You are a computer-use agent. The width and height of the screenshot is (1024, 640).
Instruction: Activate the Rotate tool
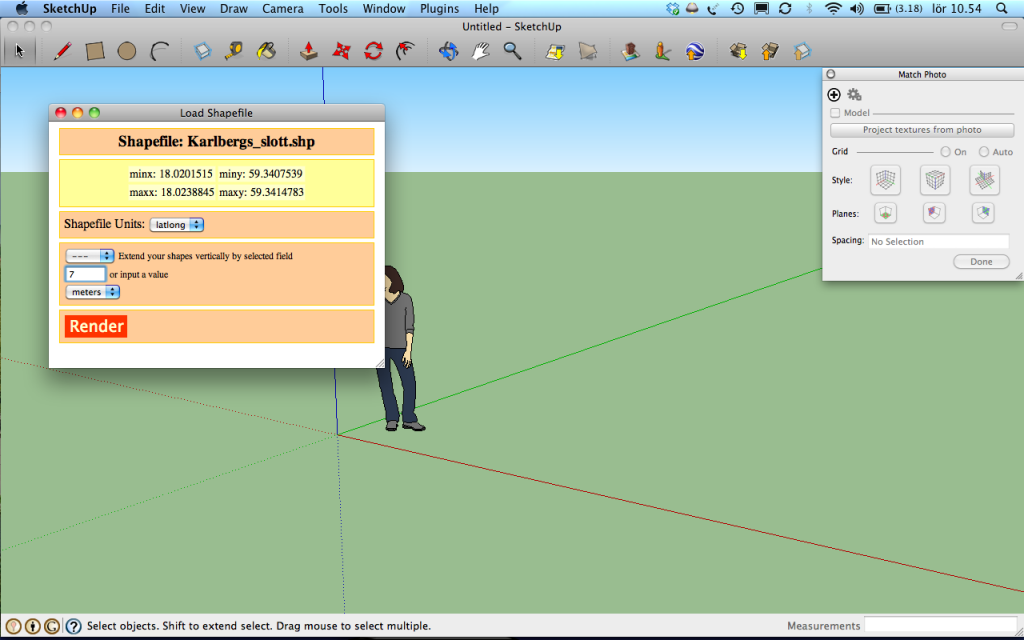tap(373, 51)
